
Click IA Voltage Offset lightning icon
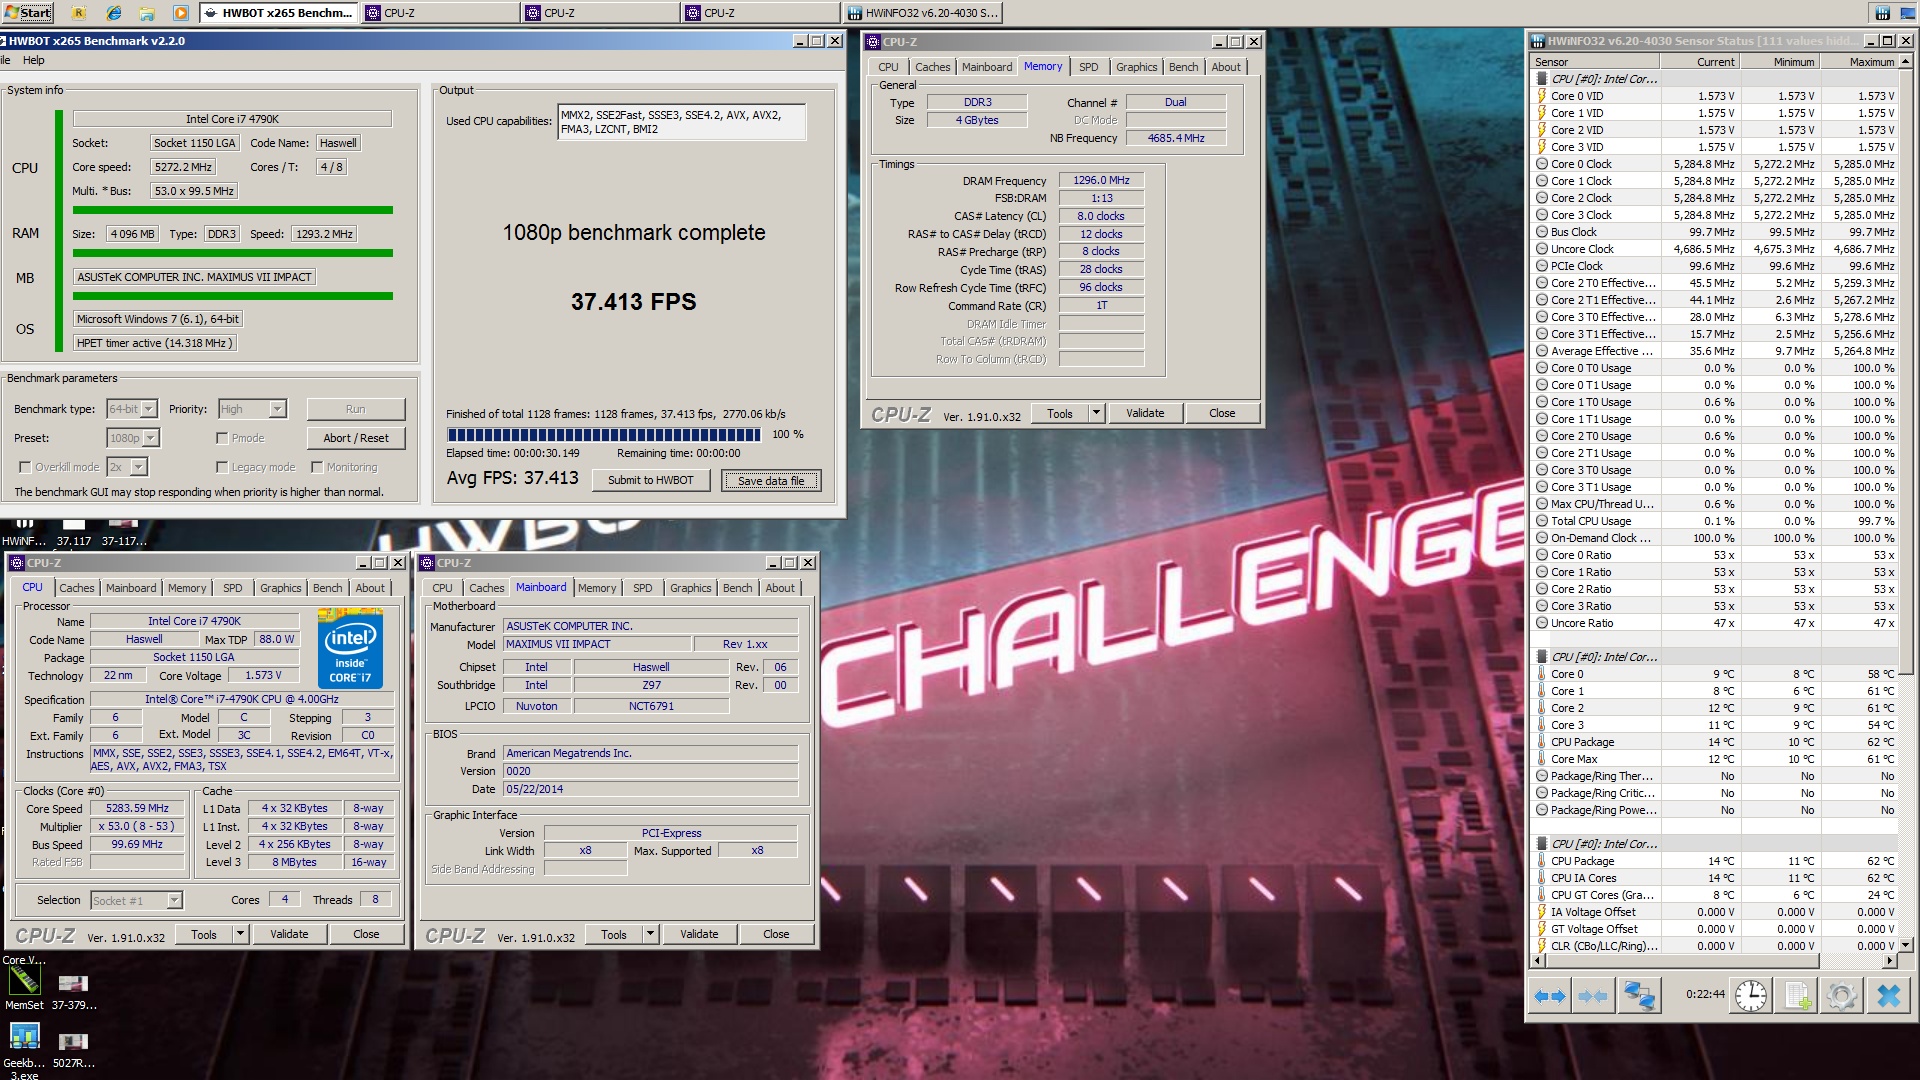click(1542, 912)
